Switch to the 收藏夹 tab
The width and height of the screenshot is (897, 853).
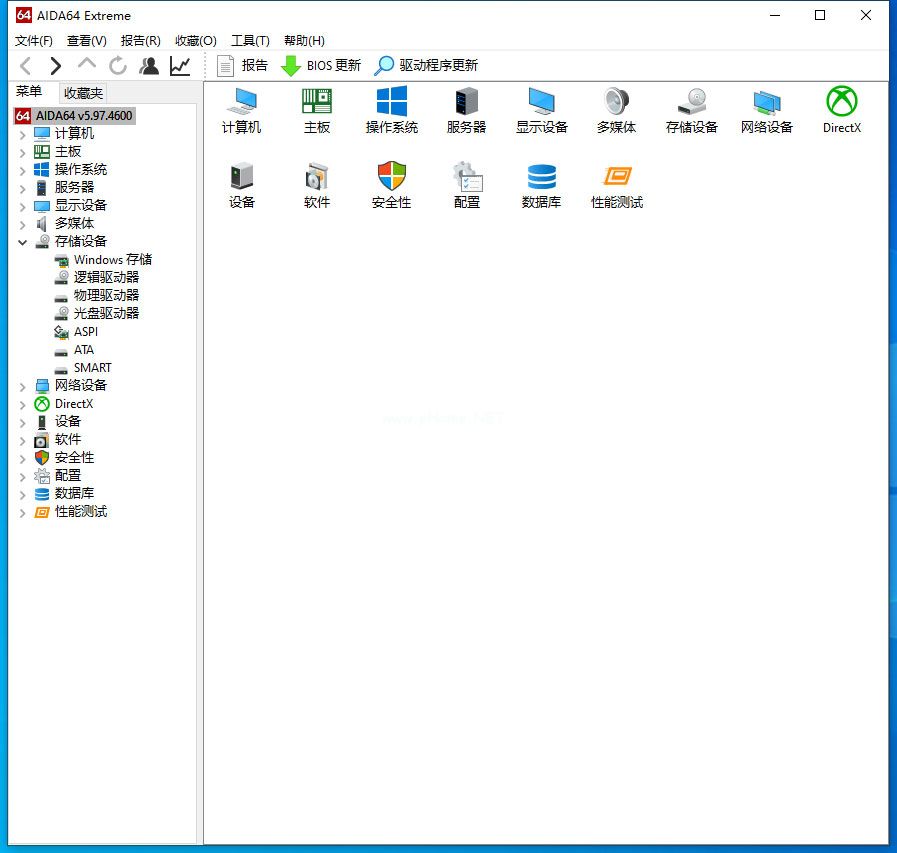[83, 93]
